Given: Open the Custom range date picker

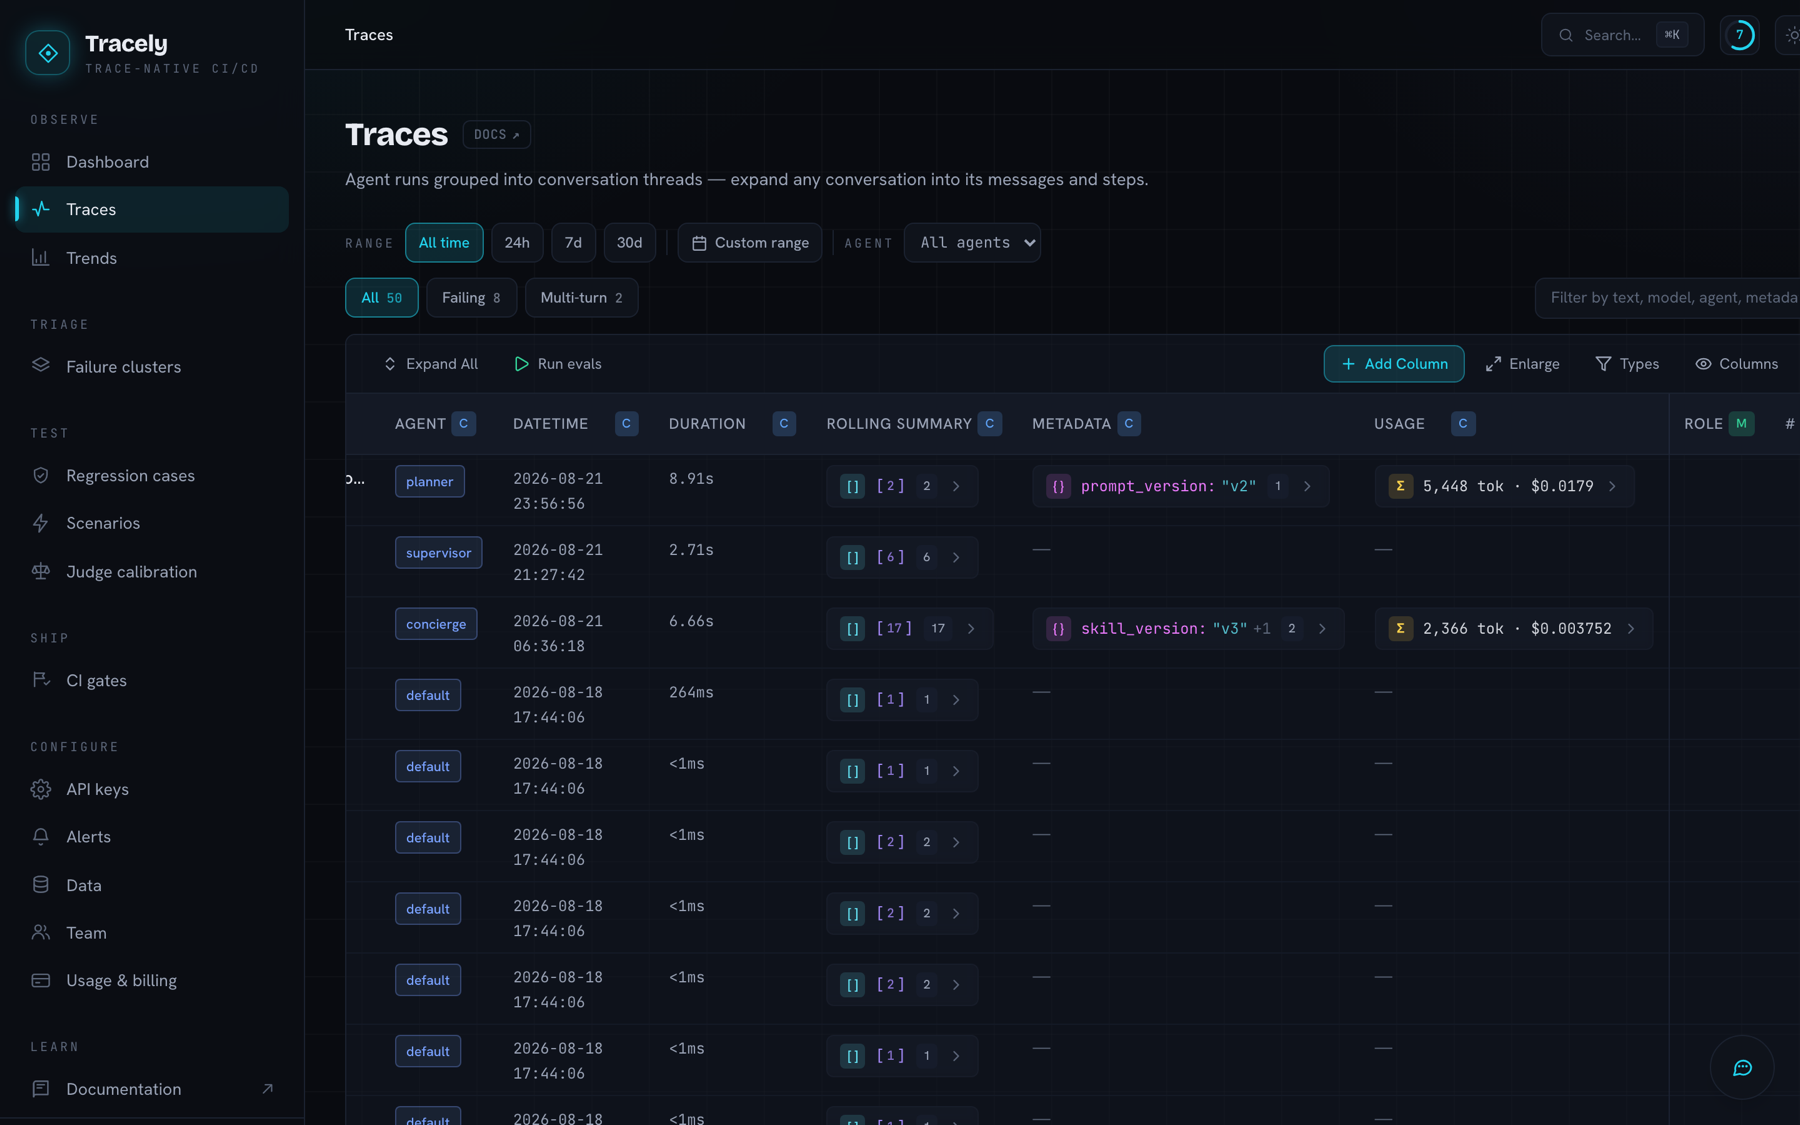Looking at the screenshot, I should click(x=750, y=243).
